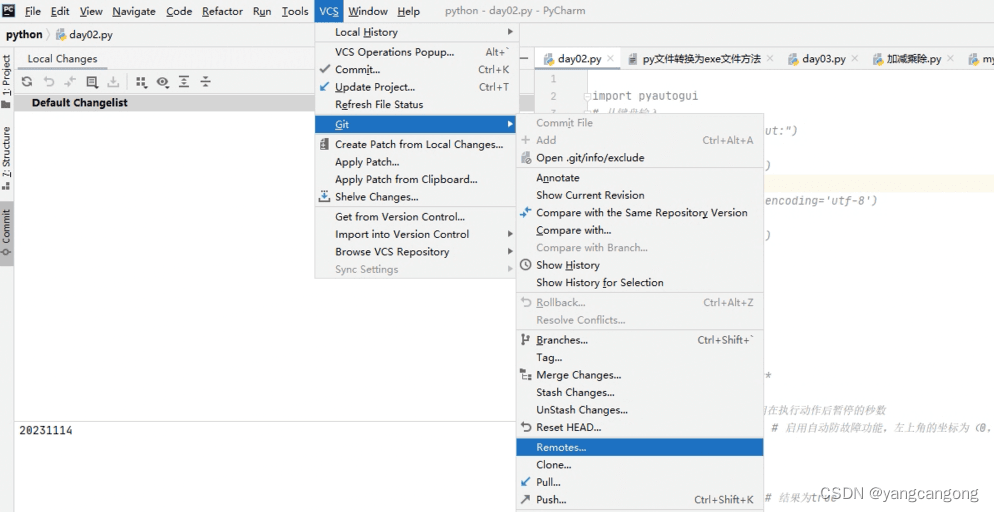994x512 pixels.
Task: Choose VCS Operations Popup
Action: [x=416, y=52]
